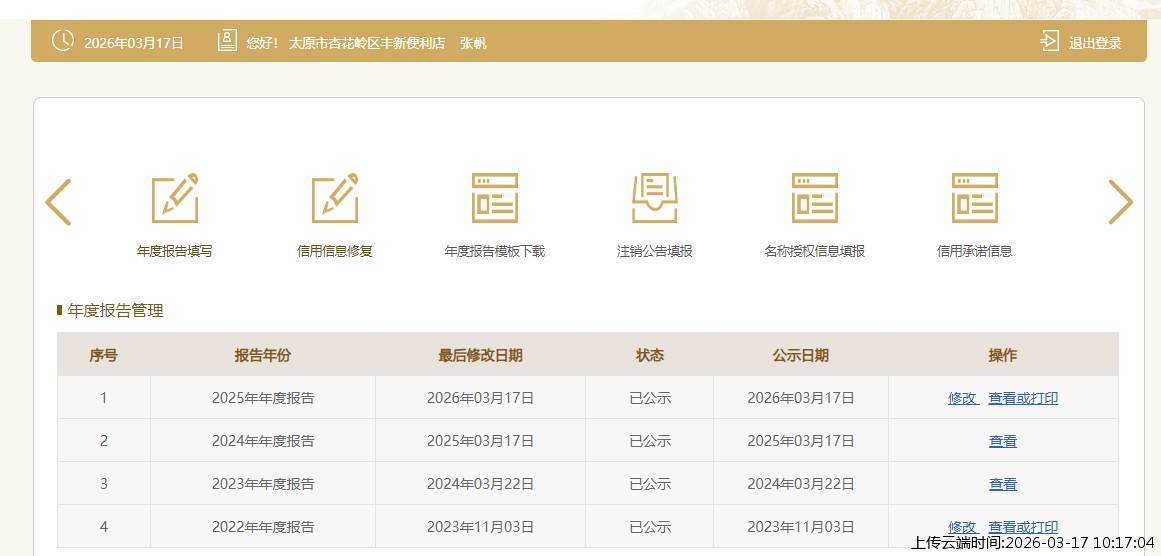Select the 注销公告填报 icon
Screen dimensions: 1161x556
point(655,198)
